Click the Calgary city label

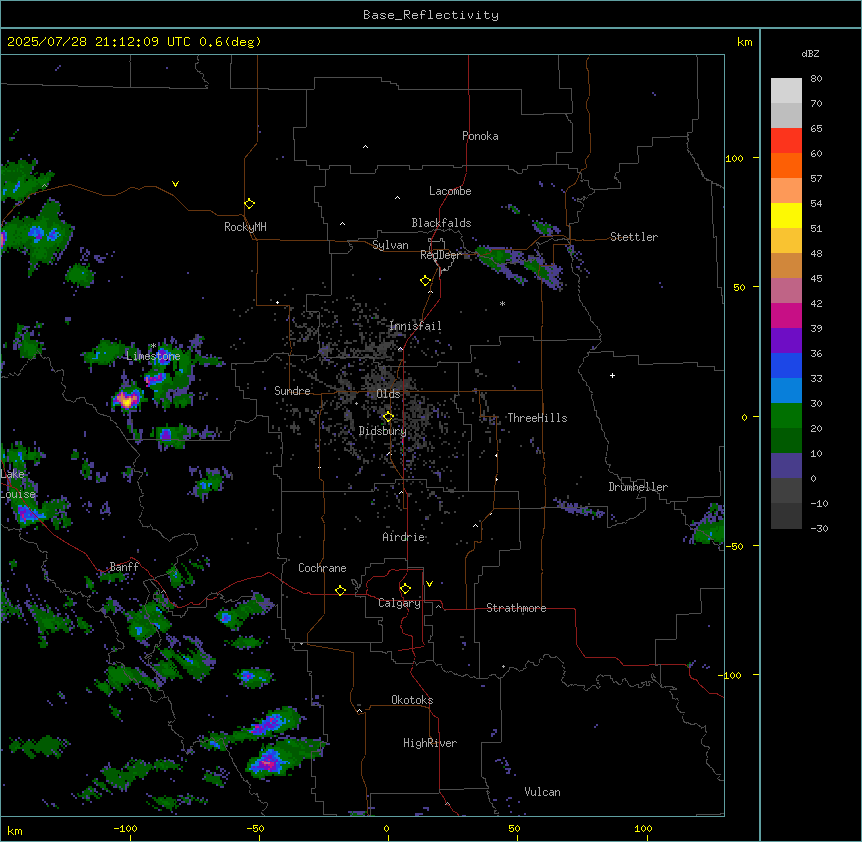[399, 603]
